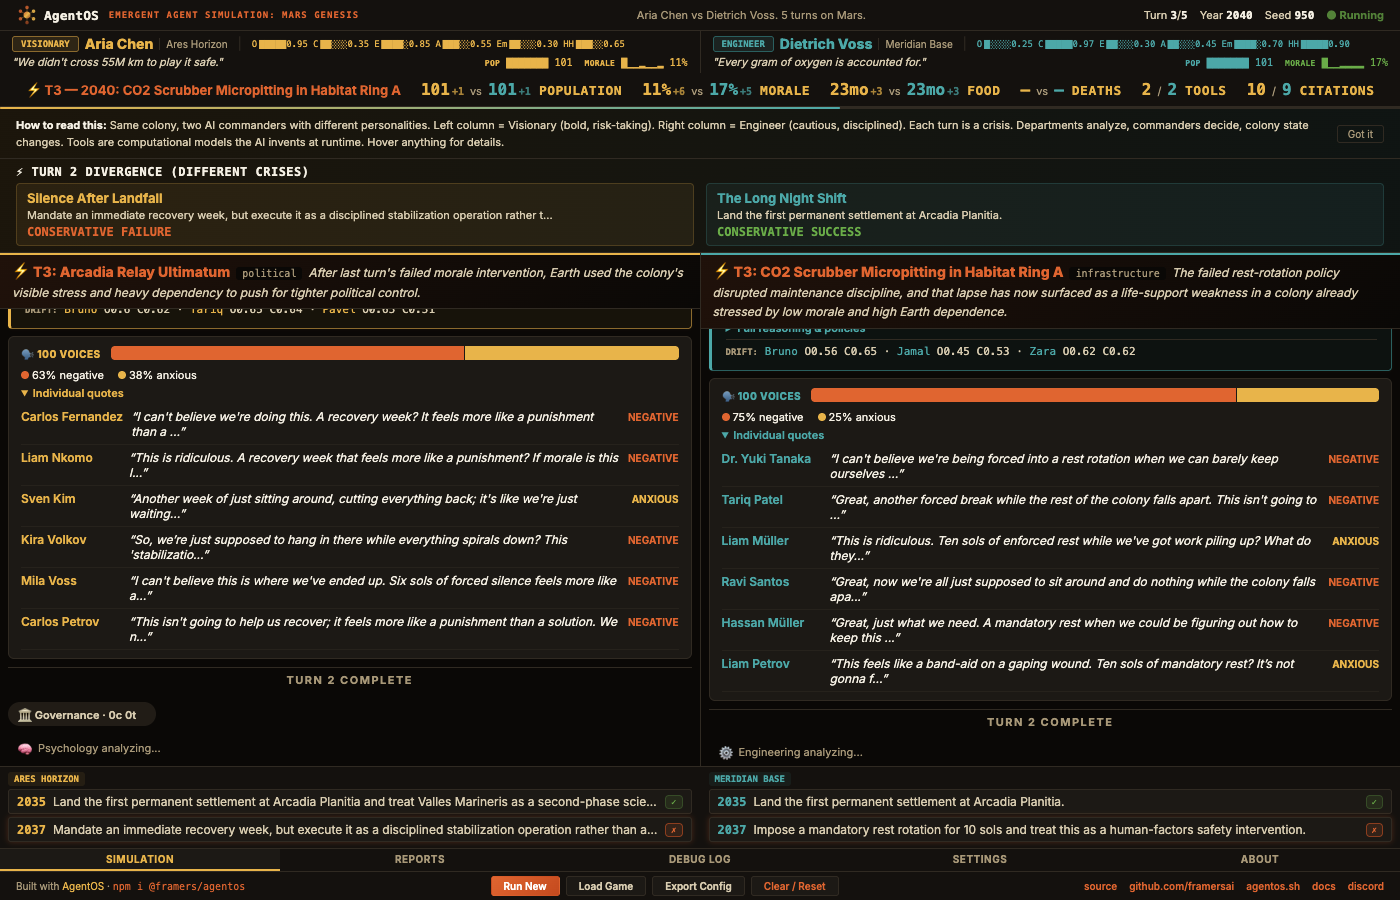Dismiss the How to read this notice with Got it
The image size is (1400, 900).
[1359, 133]
